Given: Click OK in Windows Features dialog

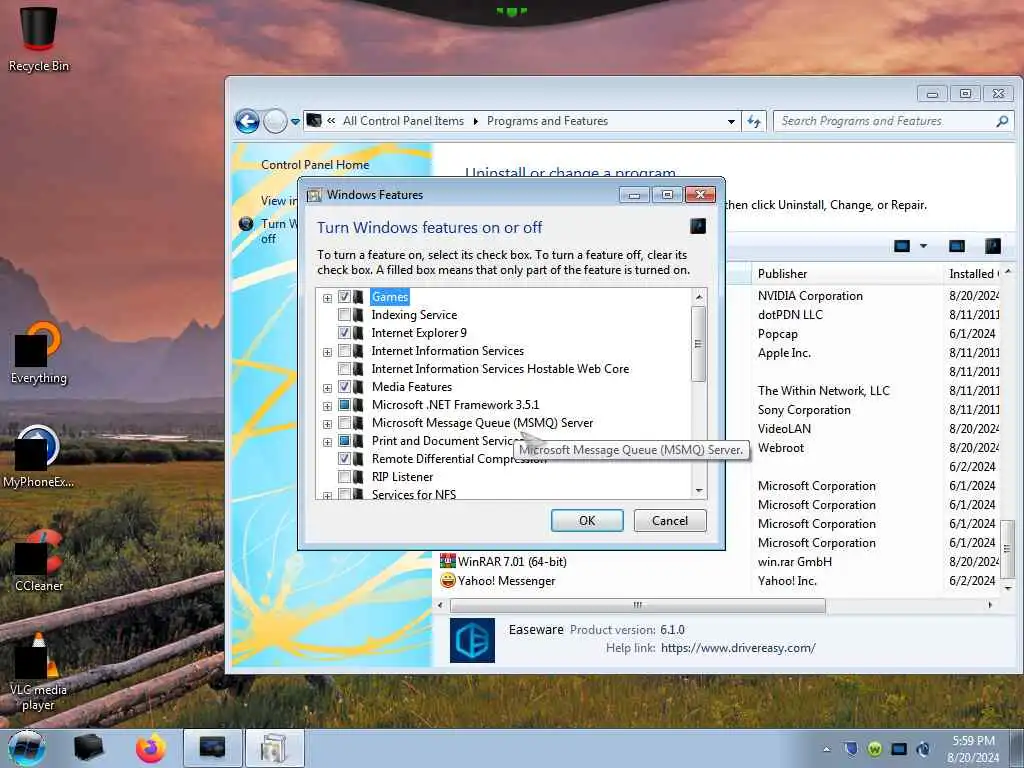Looking at the screenshot, I should (587, 520).
